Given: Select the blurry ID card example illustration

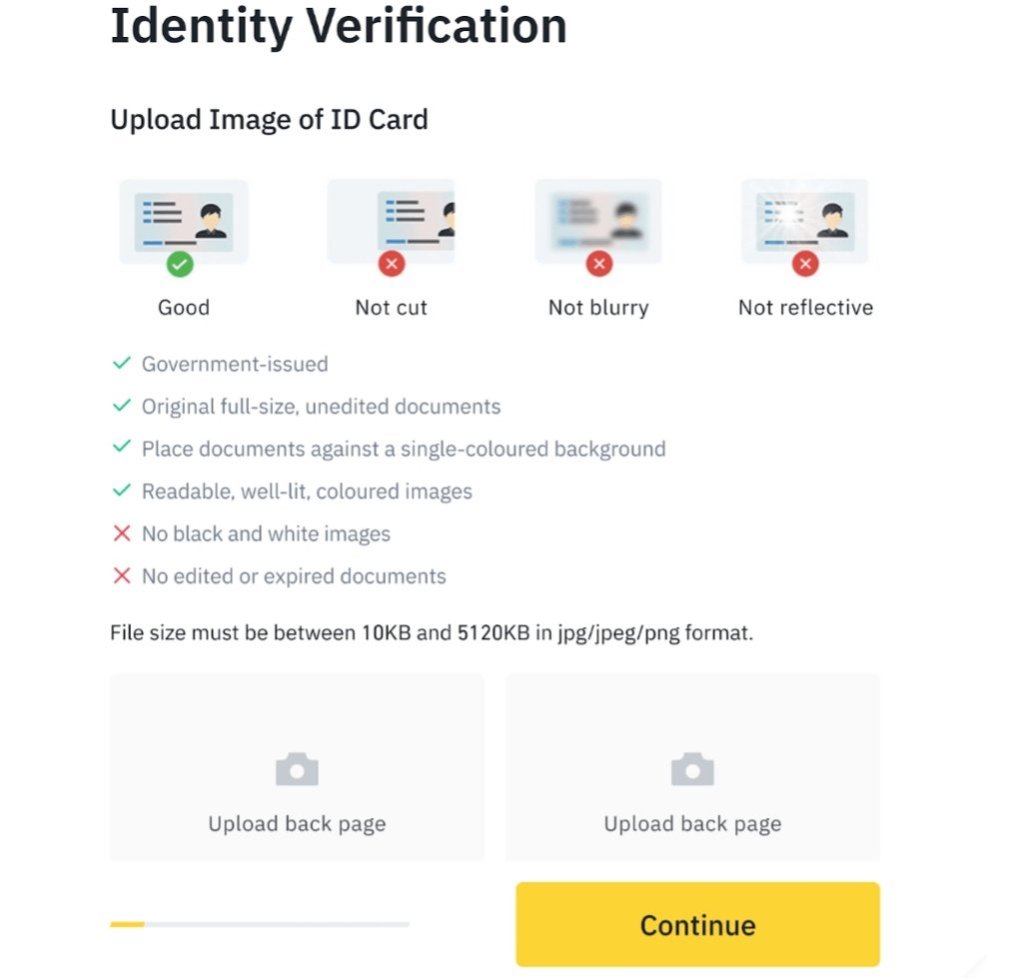Looking at the screenshot, I should click(x=598, y=221).
